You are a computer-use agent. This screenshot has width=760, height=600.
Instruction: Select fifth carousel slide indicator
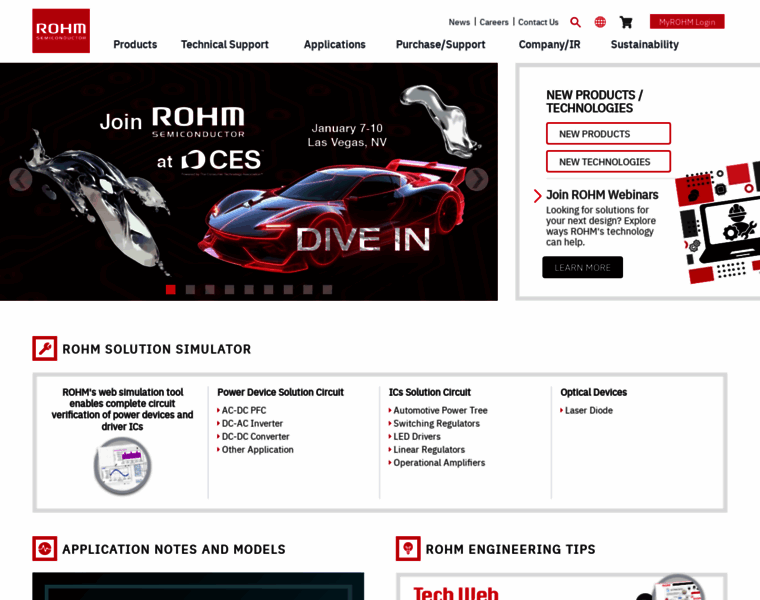tap(249, 289)
